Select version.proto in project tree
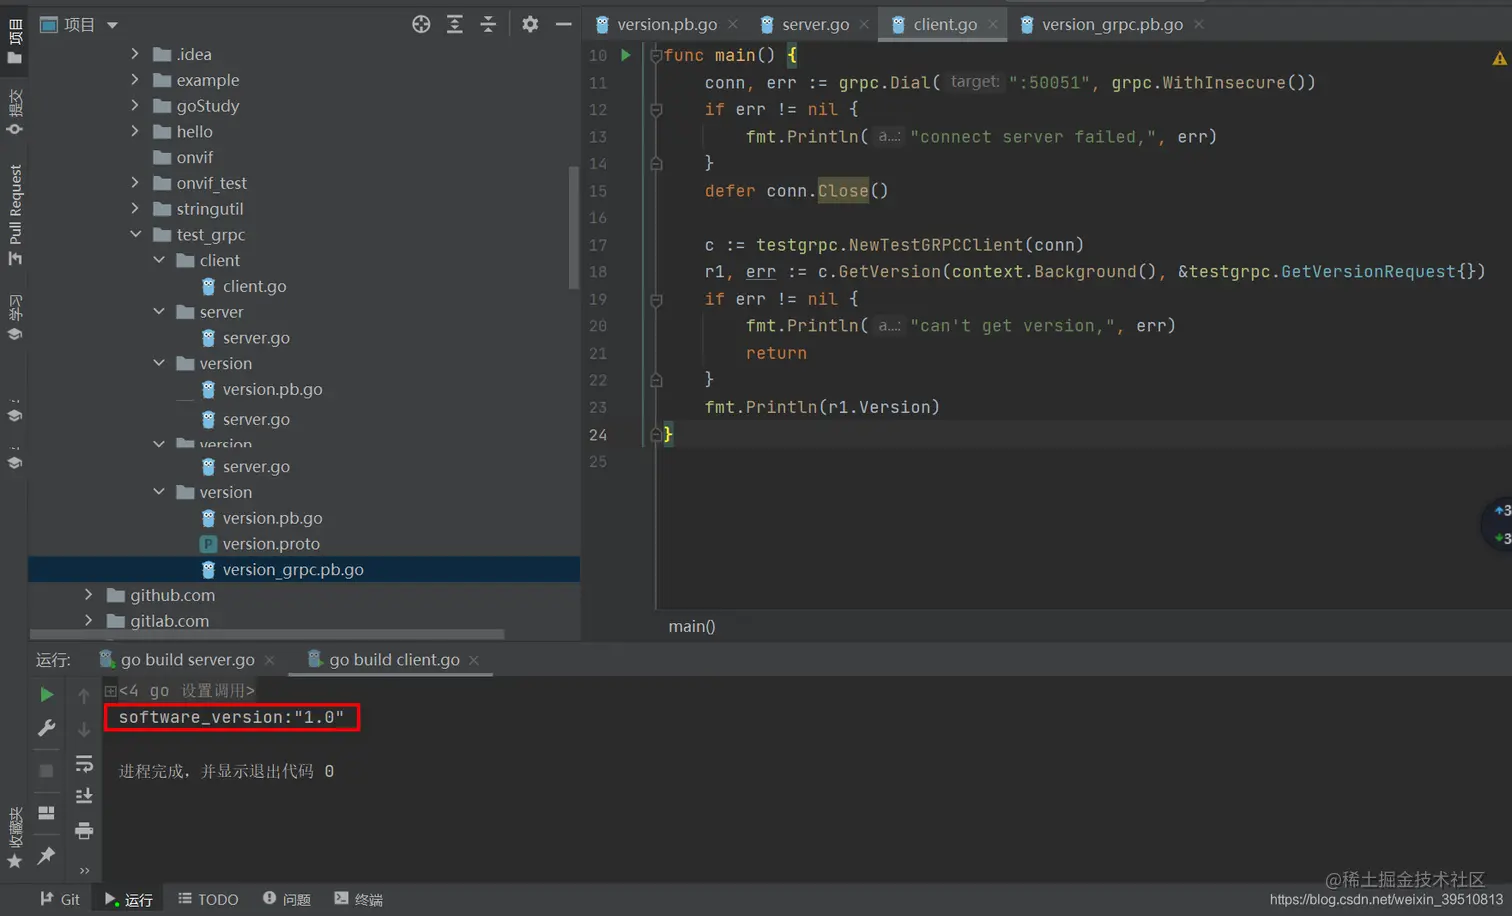This screenshot has width=1512, height=916. (x=271, y=544)
